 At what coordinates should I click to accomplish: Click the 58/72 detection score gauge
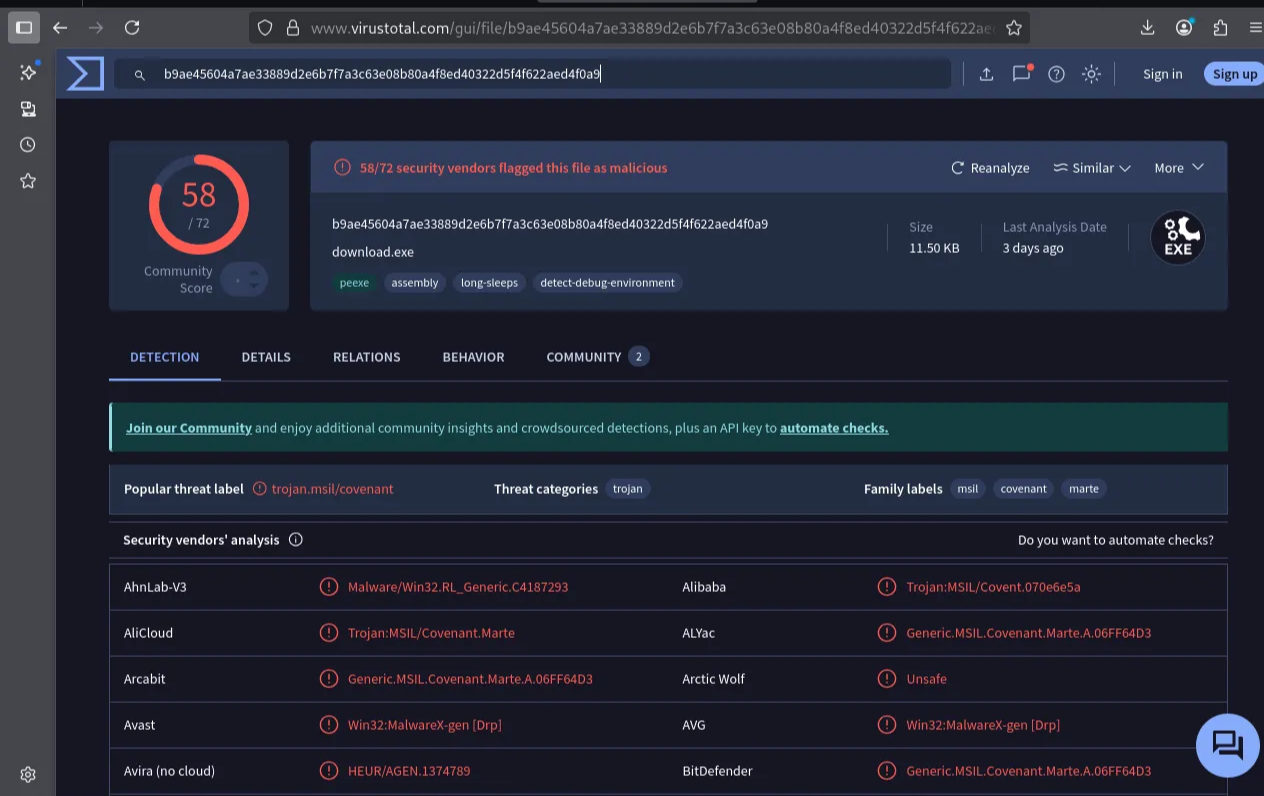199,204
